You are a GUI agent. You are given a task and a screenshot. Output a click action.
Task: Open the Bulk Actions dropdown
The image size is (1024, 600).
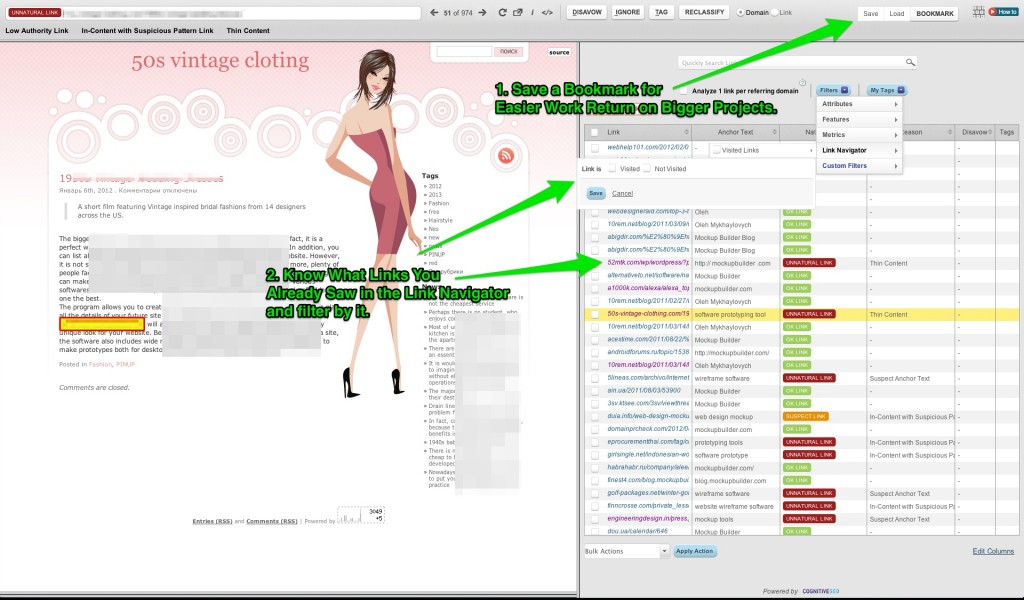pos(626,551)
